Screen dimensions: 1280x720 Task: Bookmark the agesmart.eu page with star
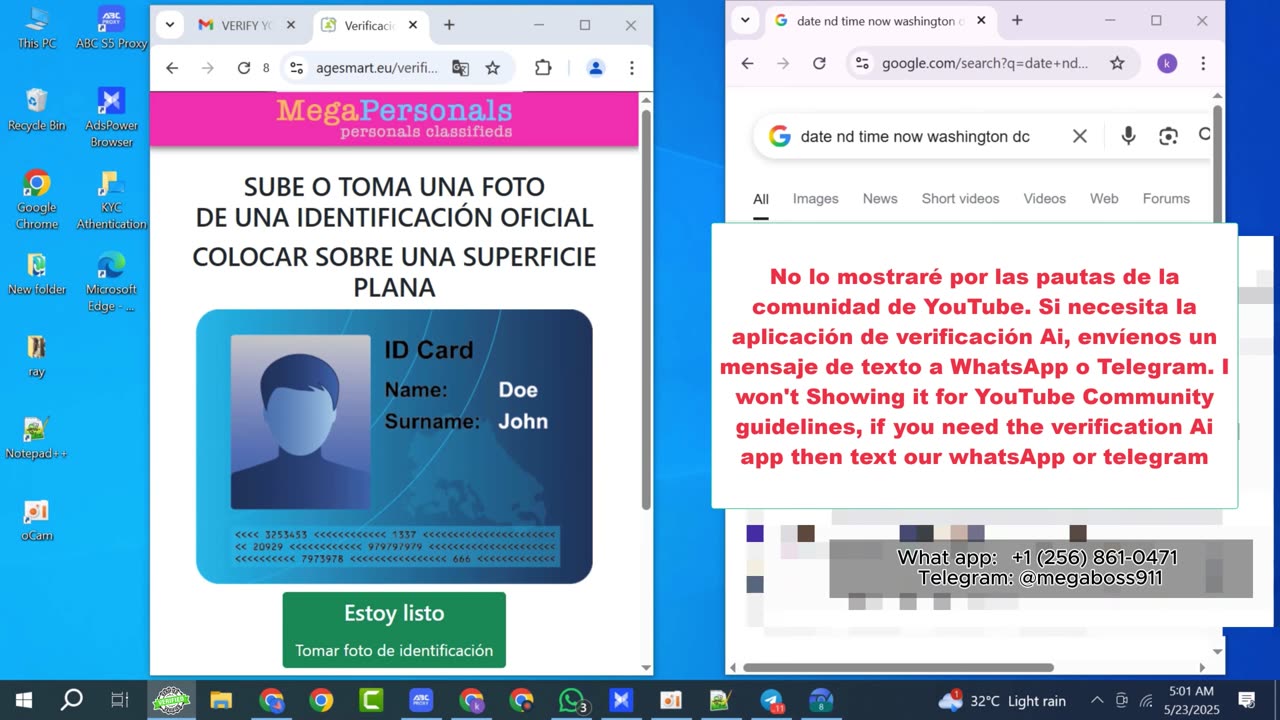coord(492,68)
